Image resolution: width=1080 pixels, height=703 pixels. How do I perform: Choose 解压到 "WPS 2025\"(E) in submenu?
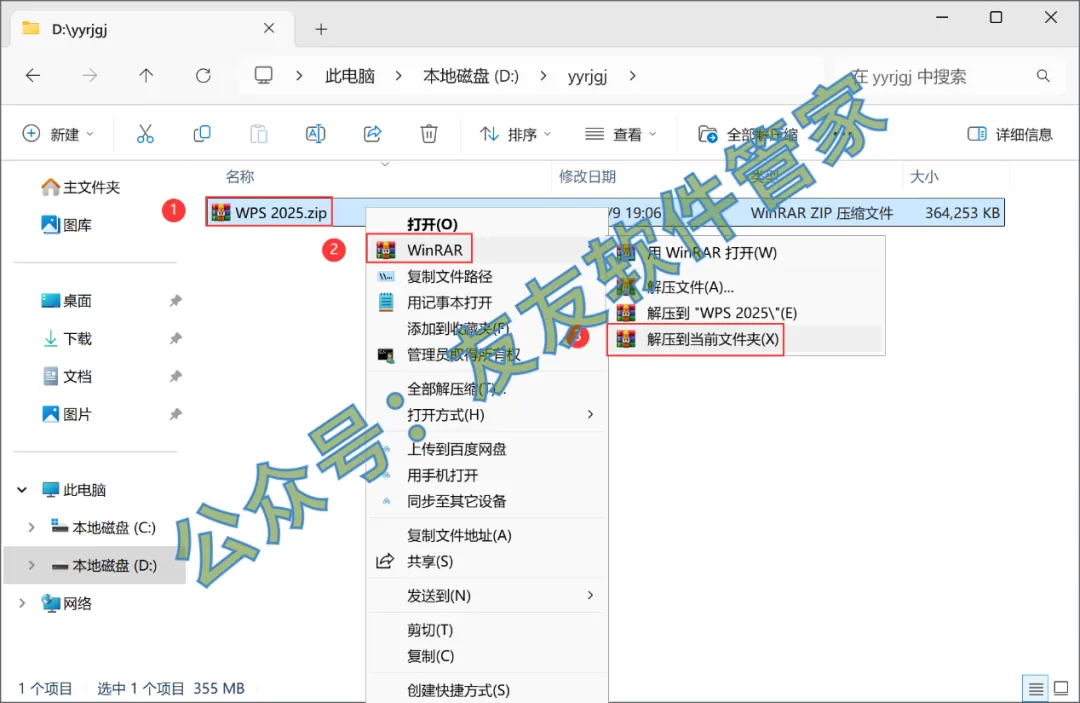point(721,313)
